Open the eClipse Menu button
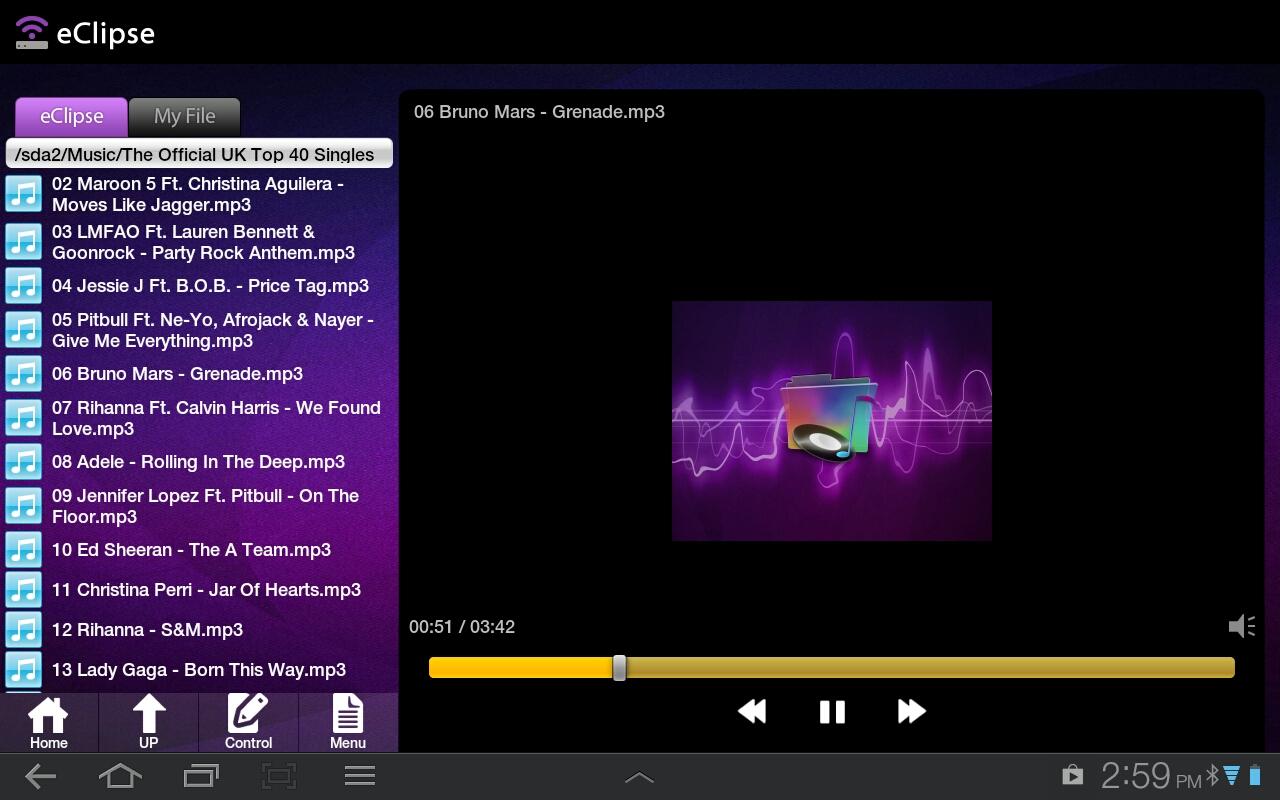This screenshot has width=1280, height=800. pos(347,722)
